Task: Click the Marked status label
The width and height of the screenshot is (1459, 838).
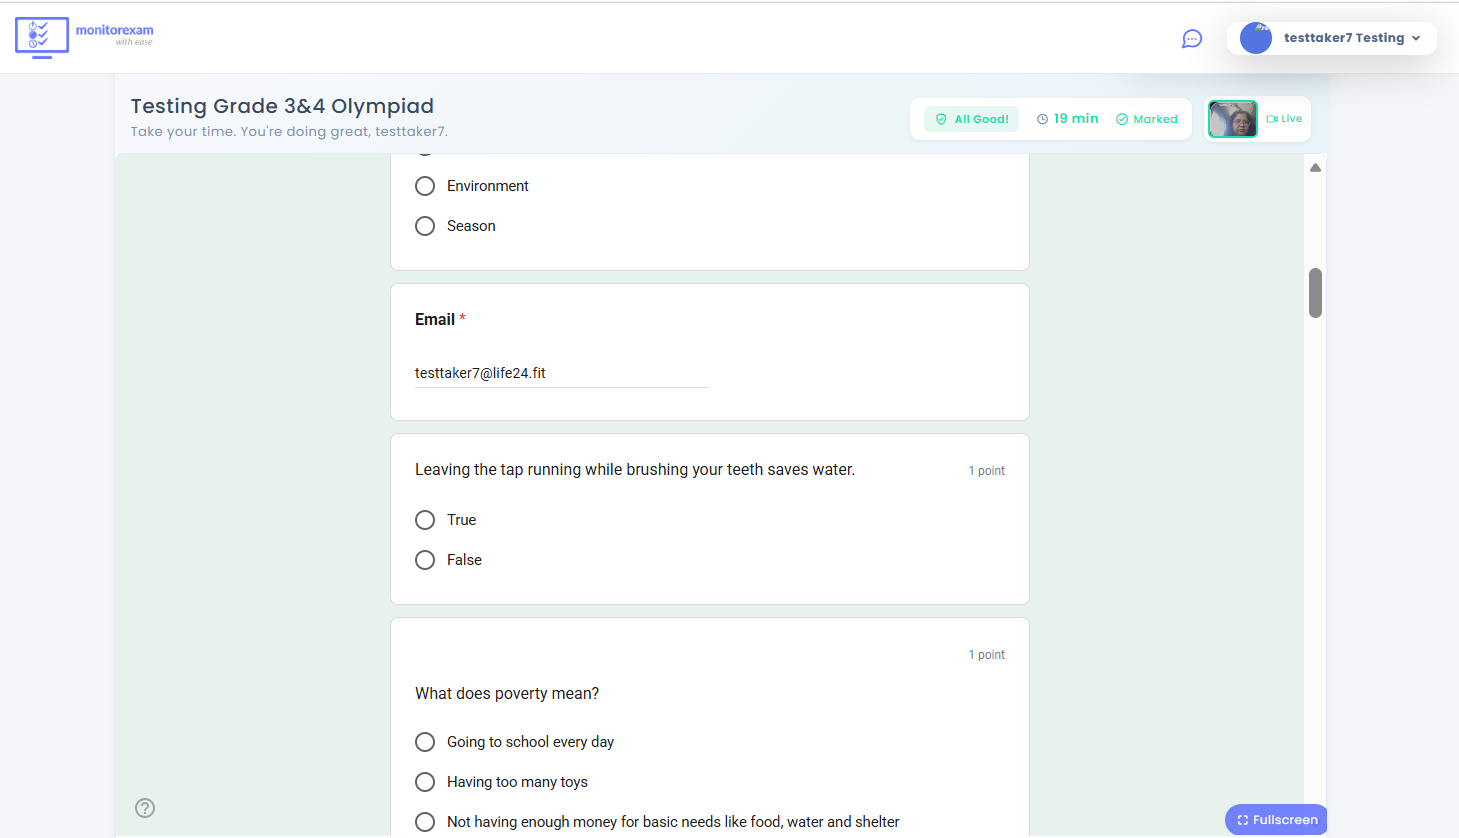Action: (1155, 118)
